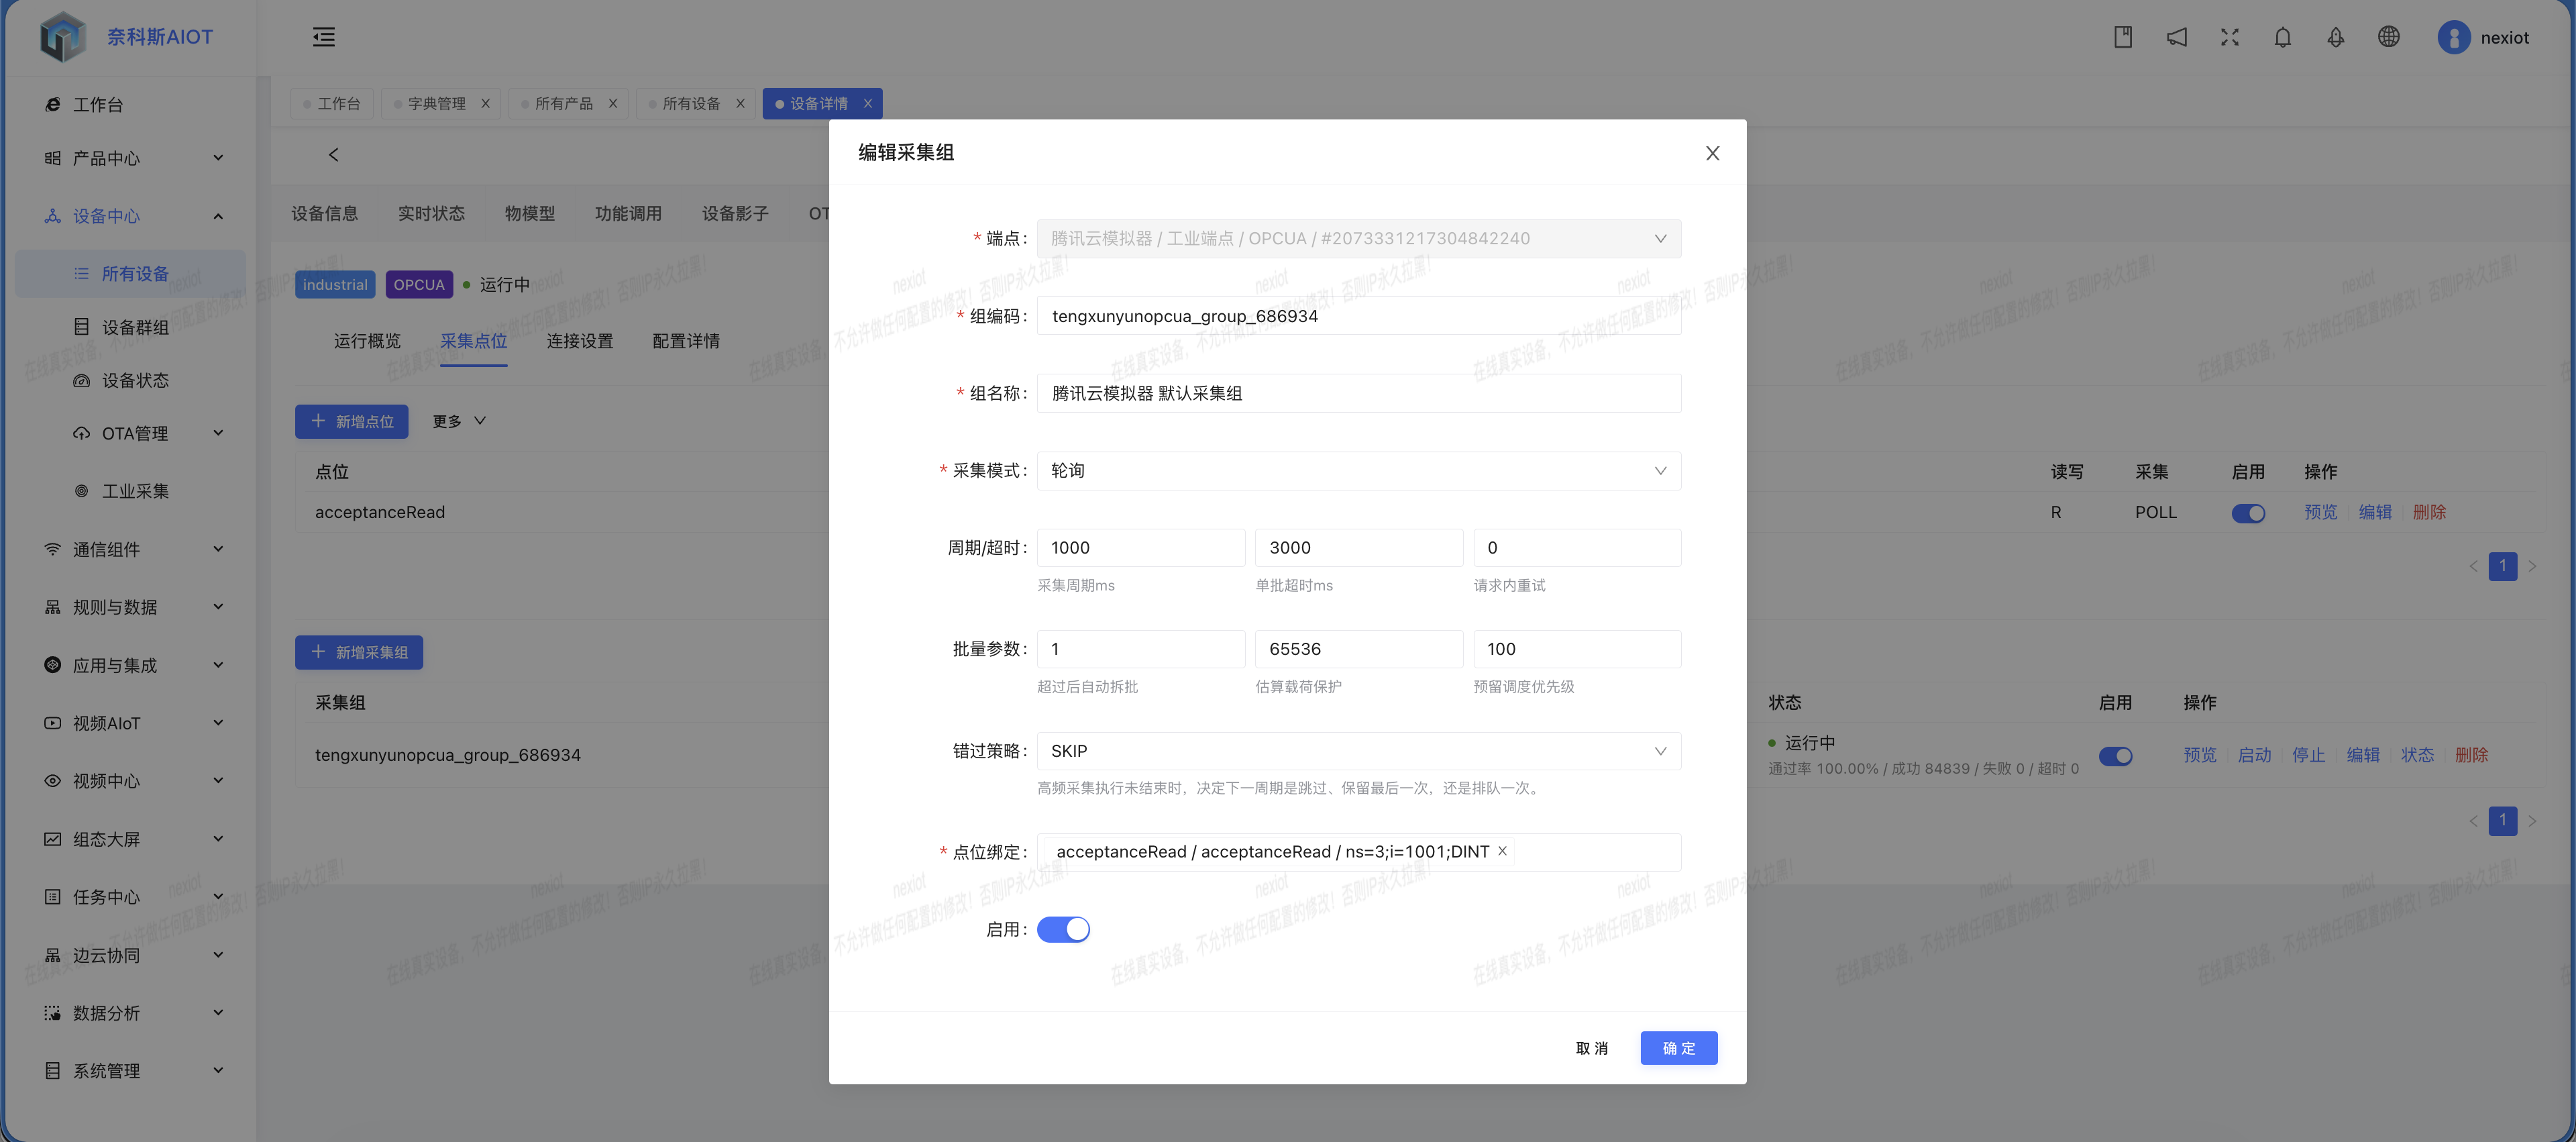
Task: Open the 采集模式 dropdown
Action: [1358, 471]
